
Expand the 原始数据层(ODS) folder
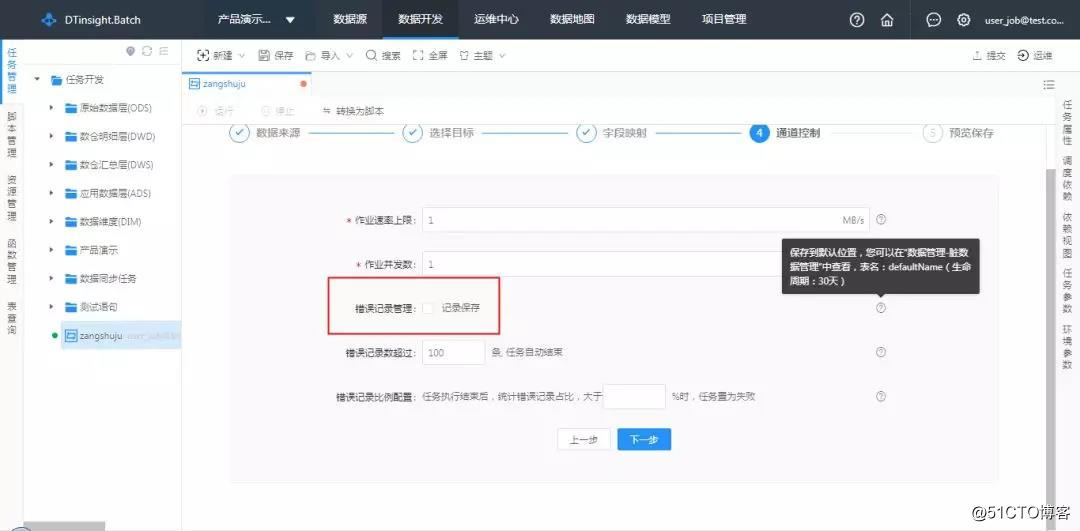51,108
